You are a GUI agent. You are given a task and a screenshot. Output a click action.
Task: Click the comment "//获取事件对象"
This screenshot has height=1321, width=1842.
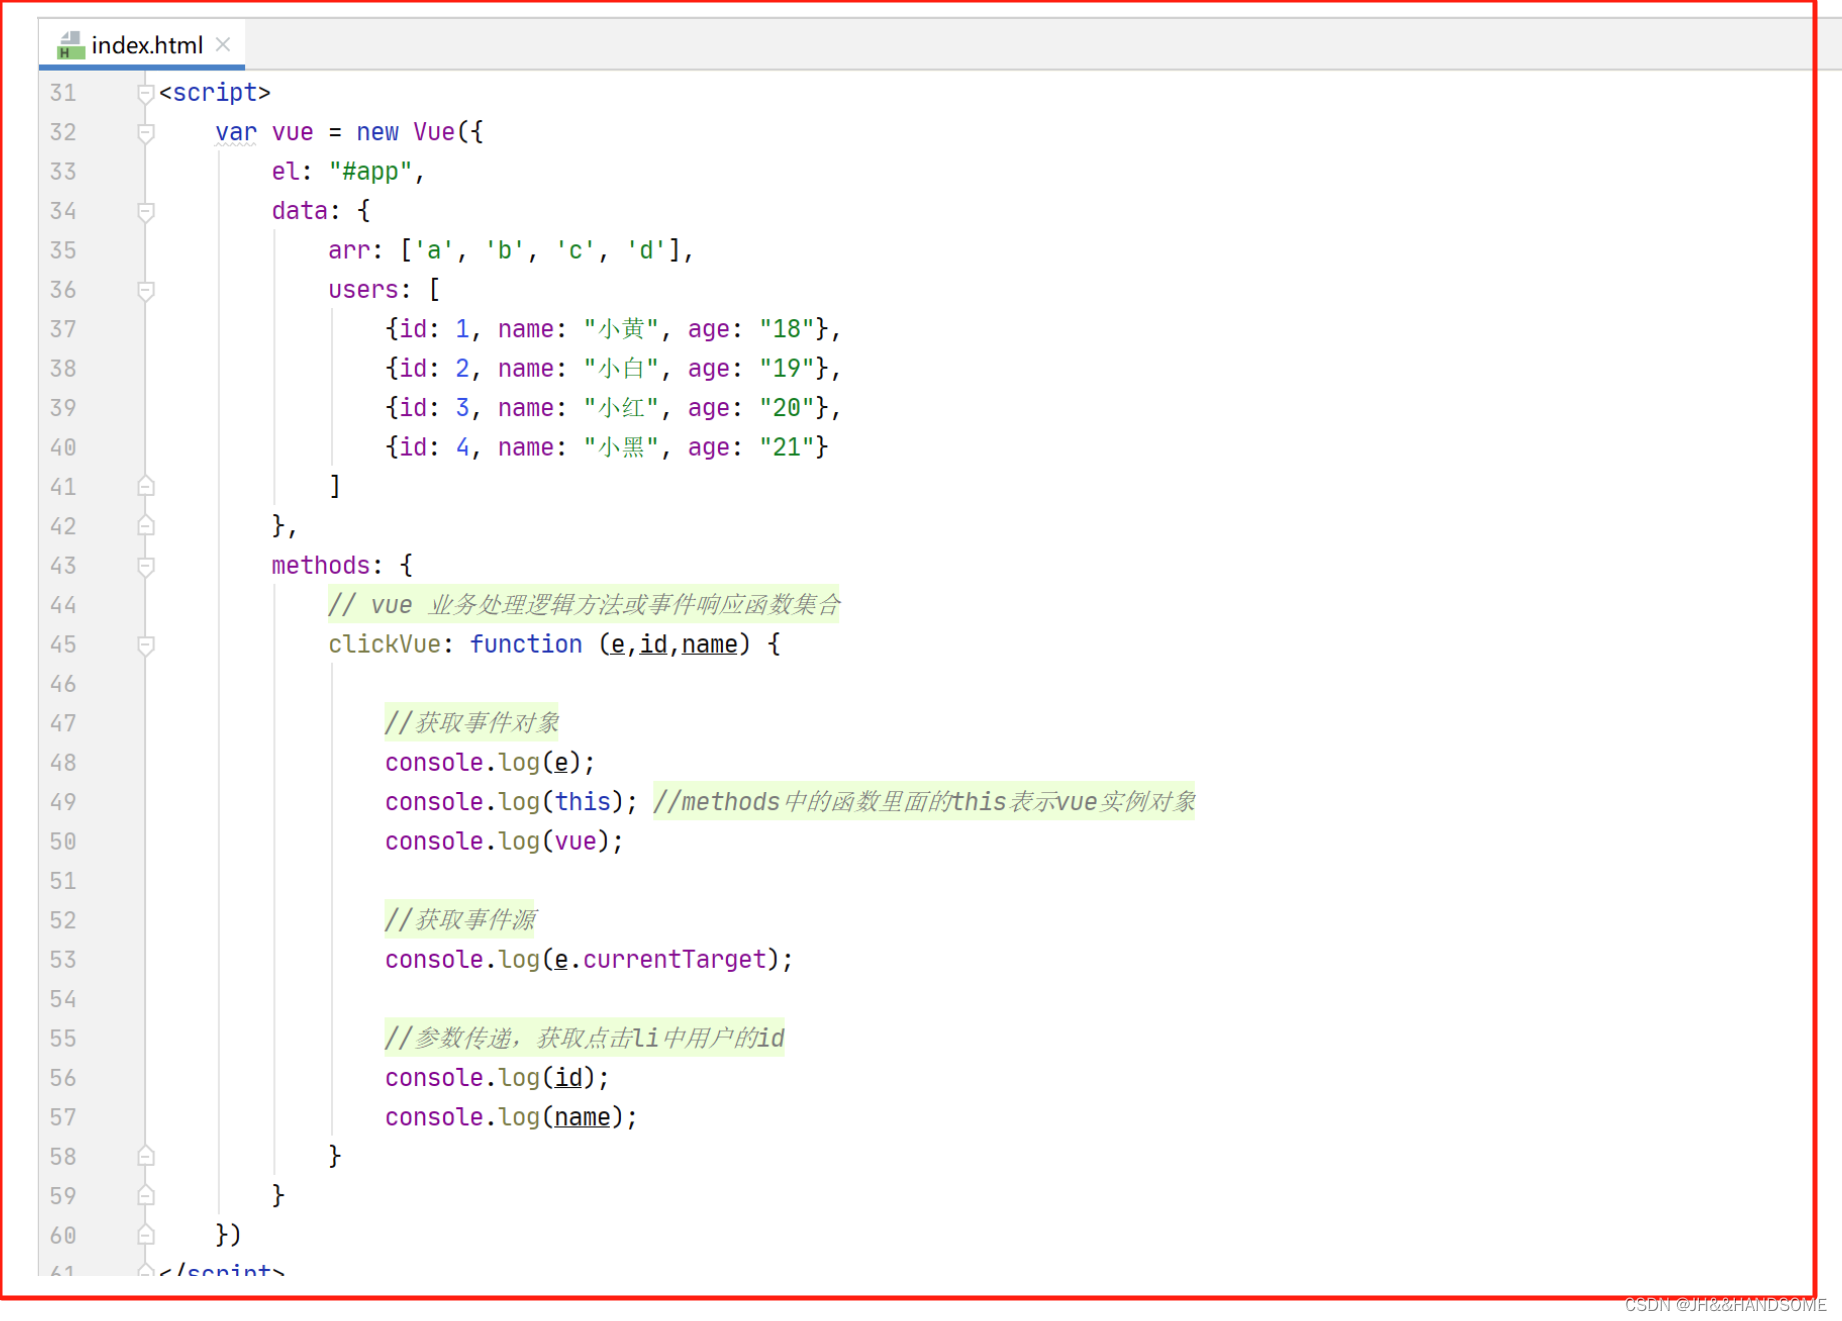[472, 723]
